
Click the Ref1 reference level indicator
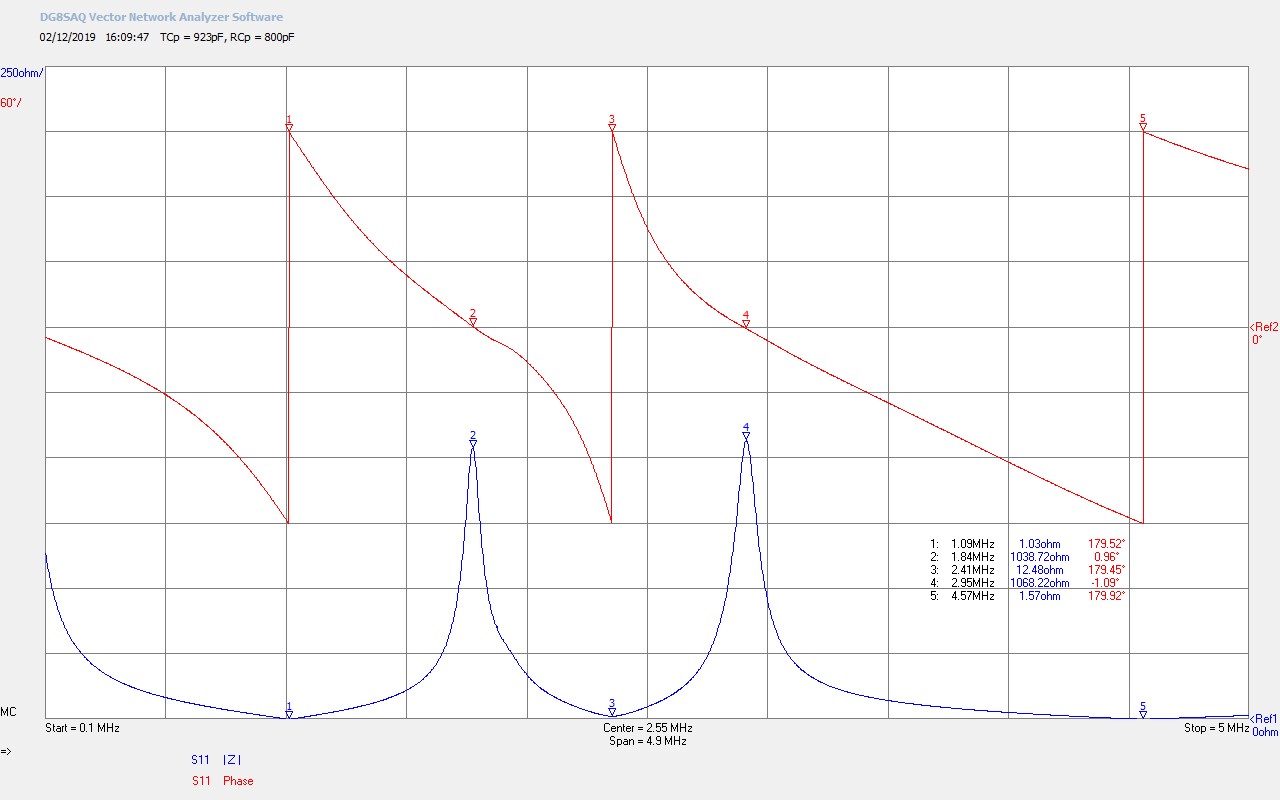click(x=1264, y=718)
